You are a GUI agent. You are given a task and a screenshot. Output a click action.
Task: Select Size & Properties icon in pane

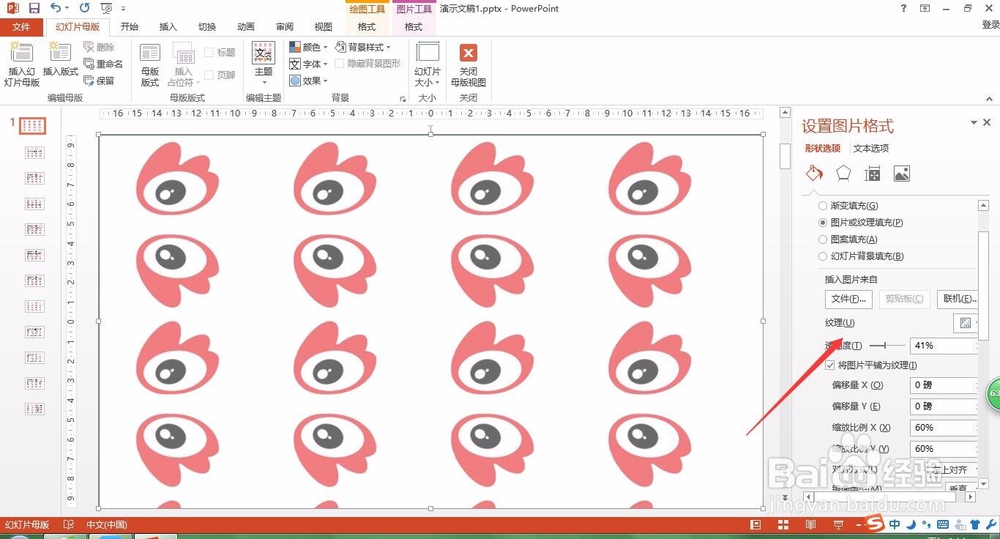[x=872, y=174]
